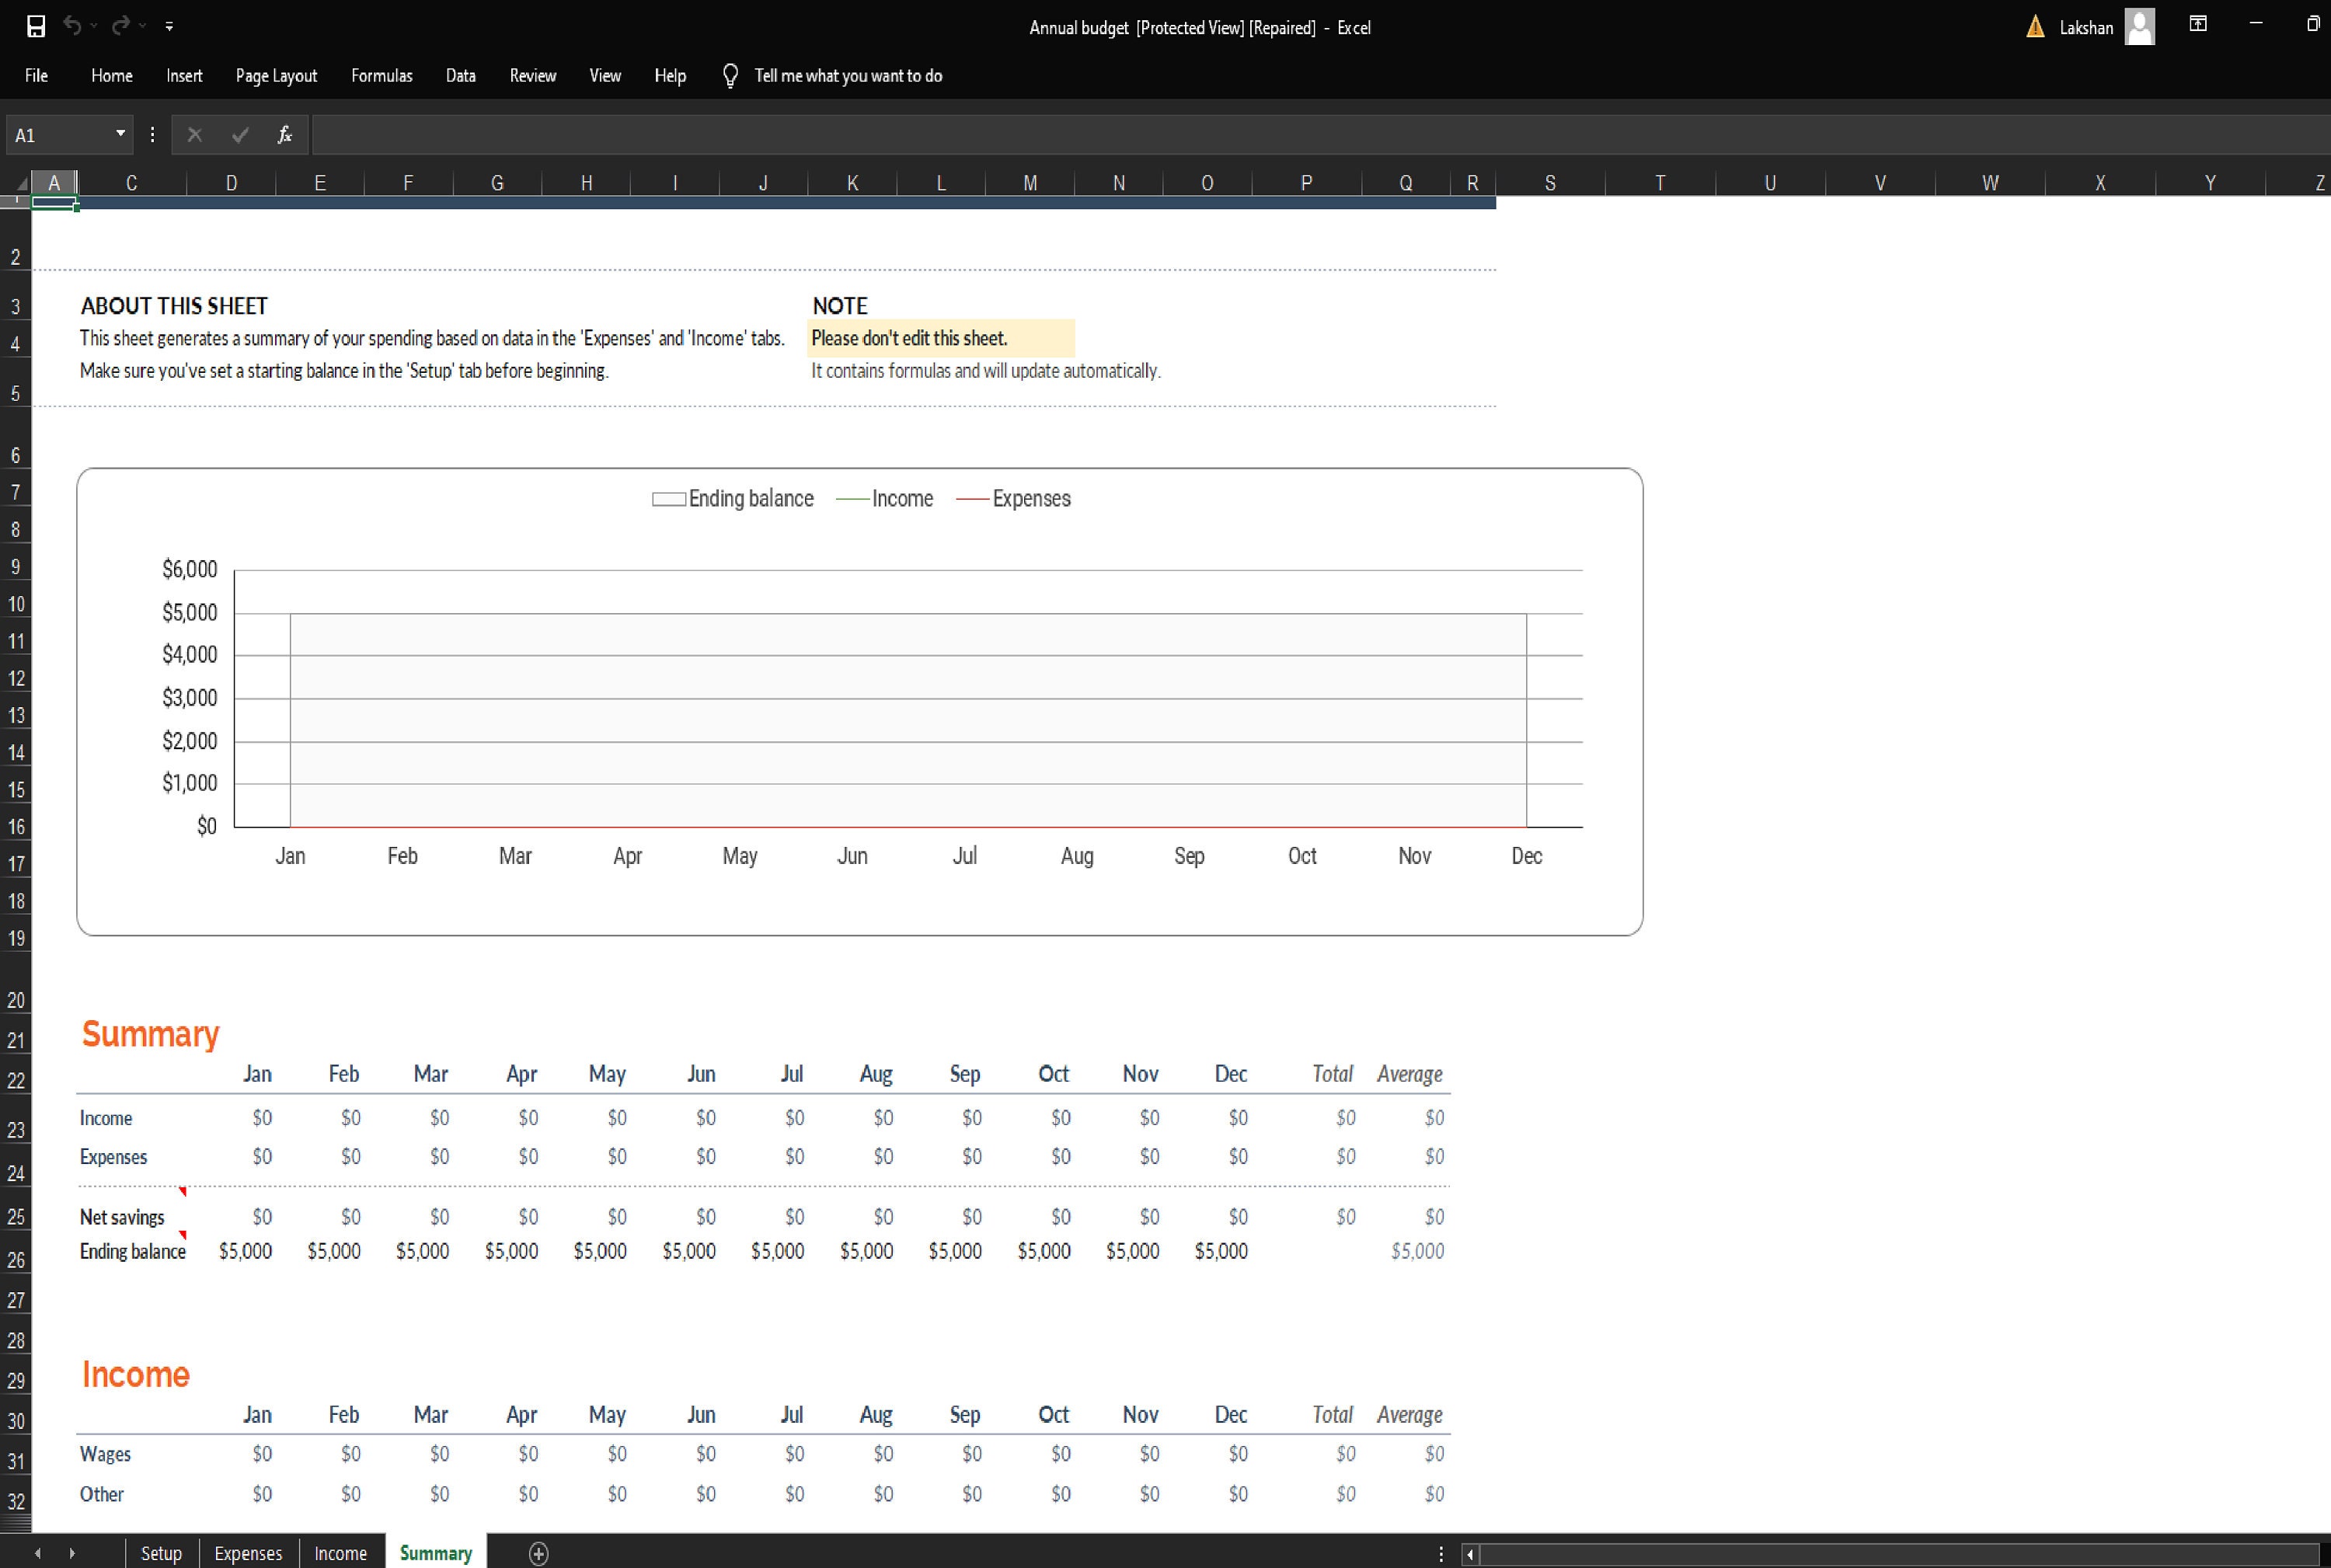The height and width of the screenshot is (1568, 2331).
Task: Open the Formulas tab
Action: [x=382, y=76]
